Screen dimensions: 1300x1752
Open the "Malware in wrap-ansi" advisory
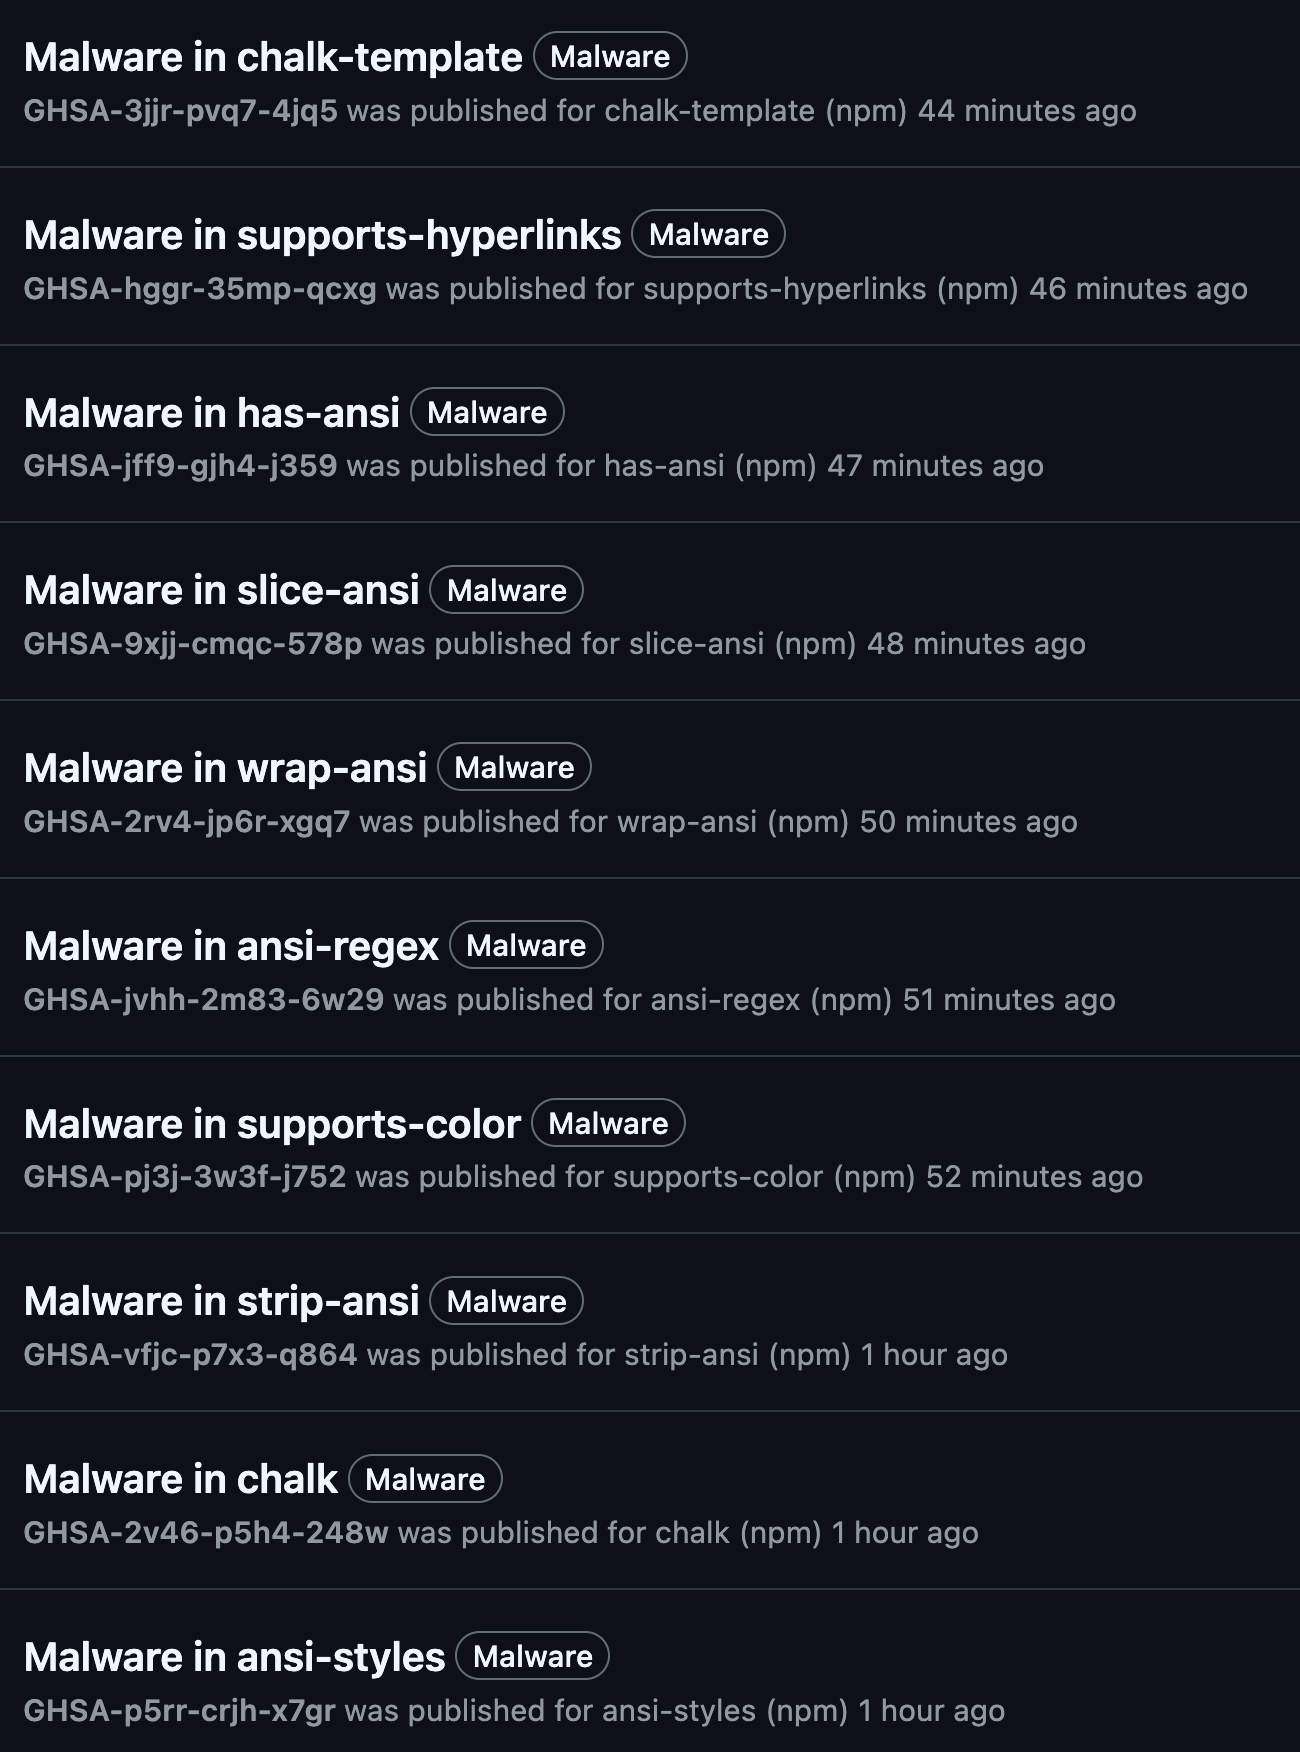pos(226,767)
